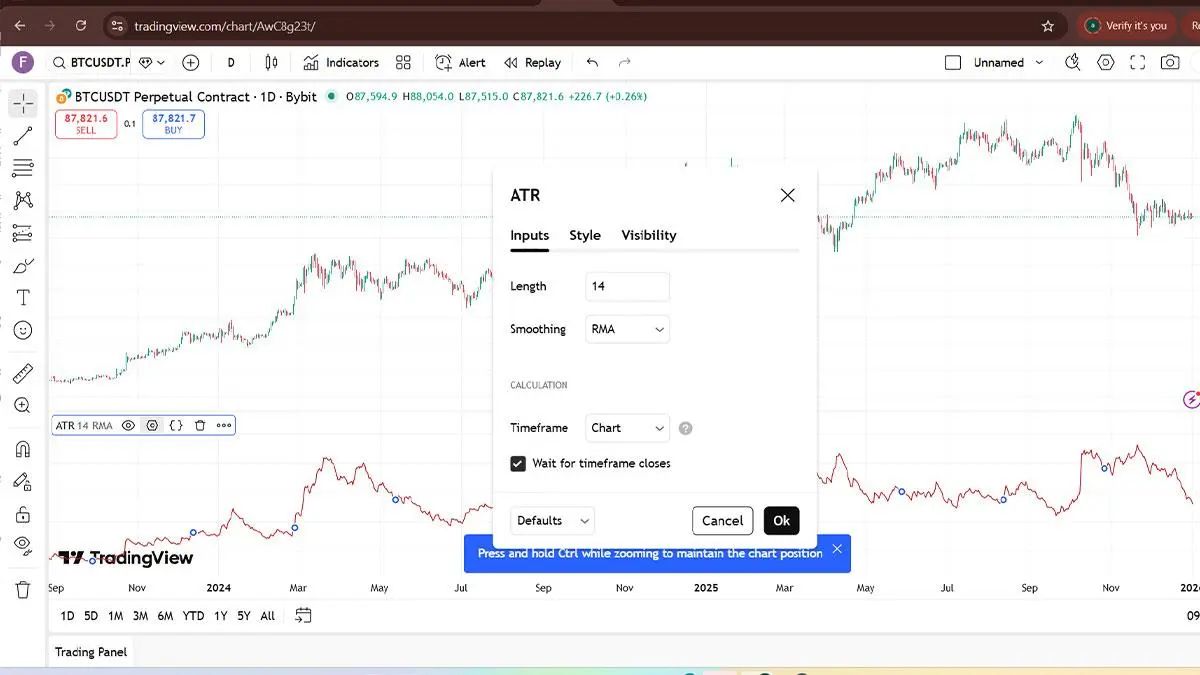The width and height of the screenshot is (1200, 675).
Task: Click the Length input field
Action: pos(627,286)
